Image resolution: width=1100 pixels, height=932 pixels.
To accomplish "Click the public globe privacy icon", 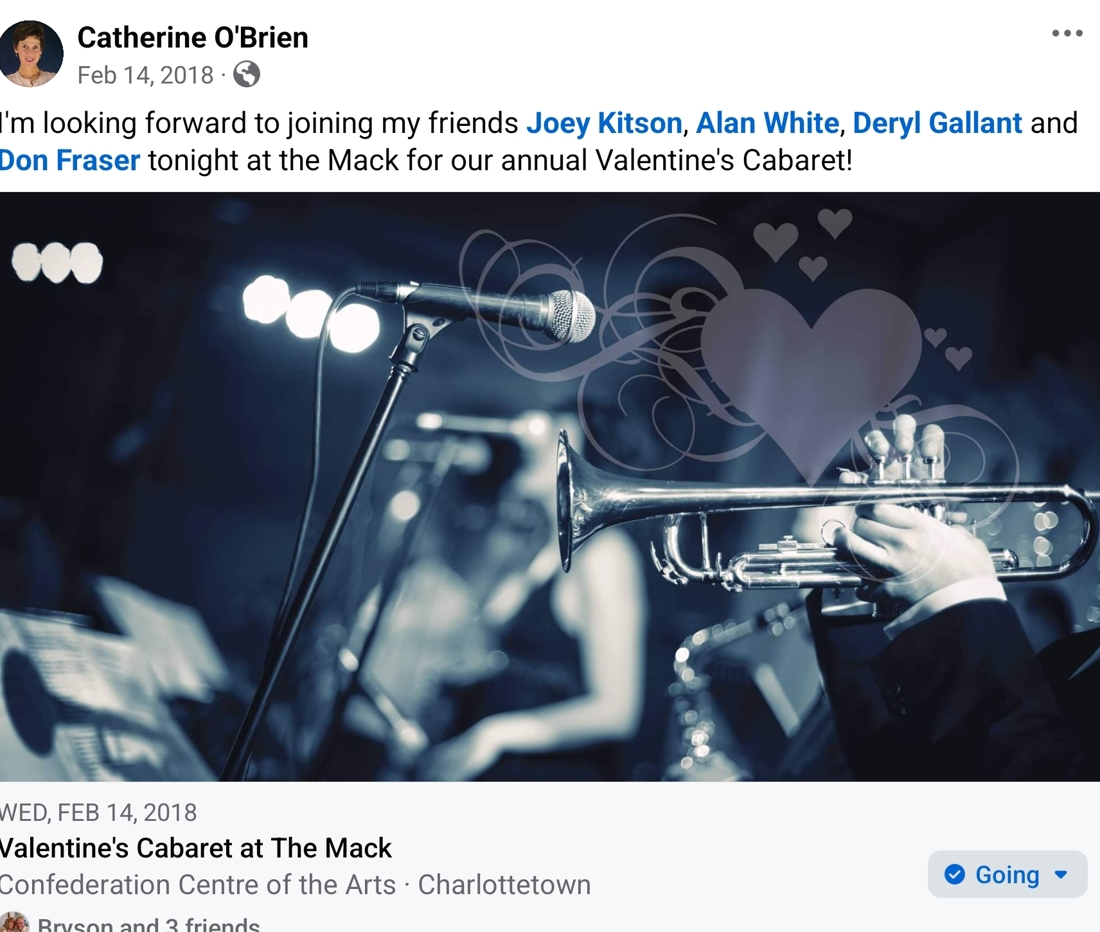I will pos(246,74).
